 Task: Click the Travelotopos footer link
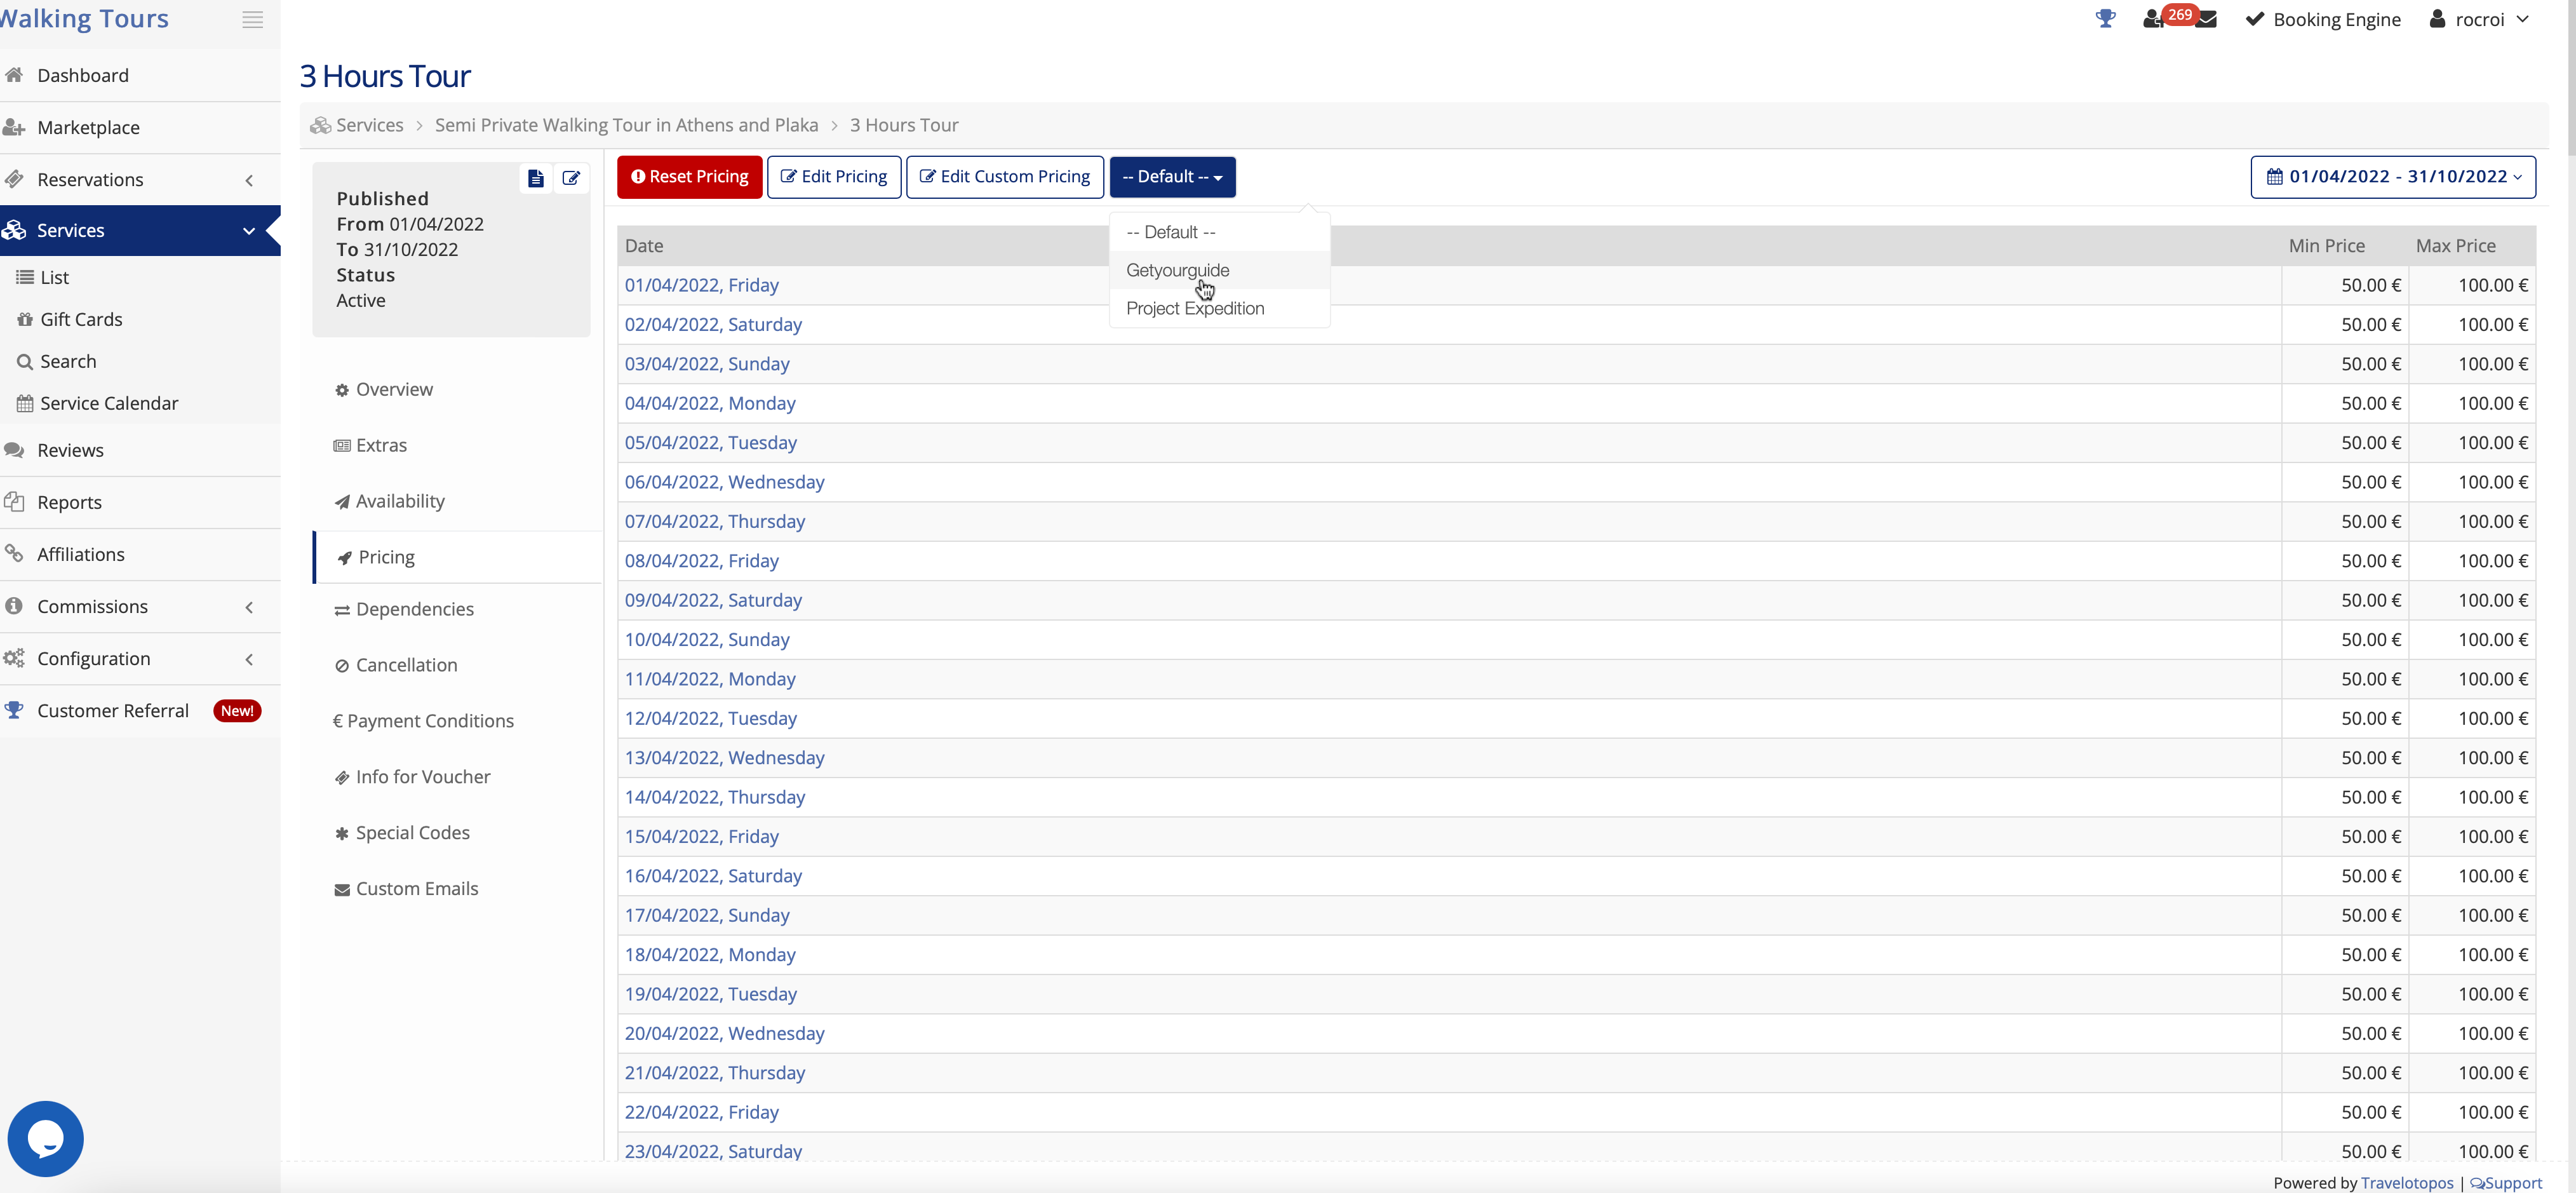point(2406,1183)
